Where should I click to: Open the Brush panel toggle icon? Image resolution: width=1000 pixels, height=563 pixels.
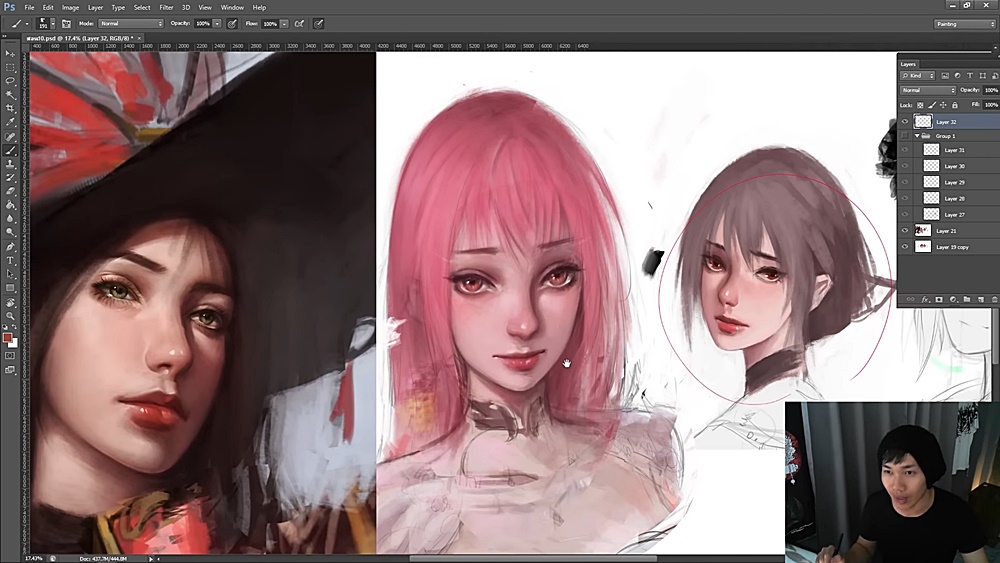(66, 23)
